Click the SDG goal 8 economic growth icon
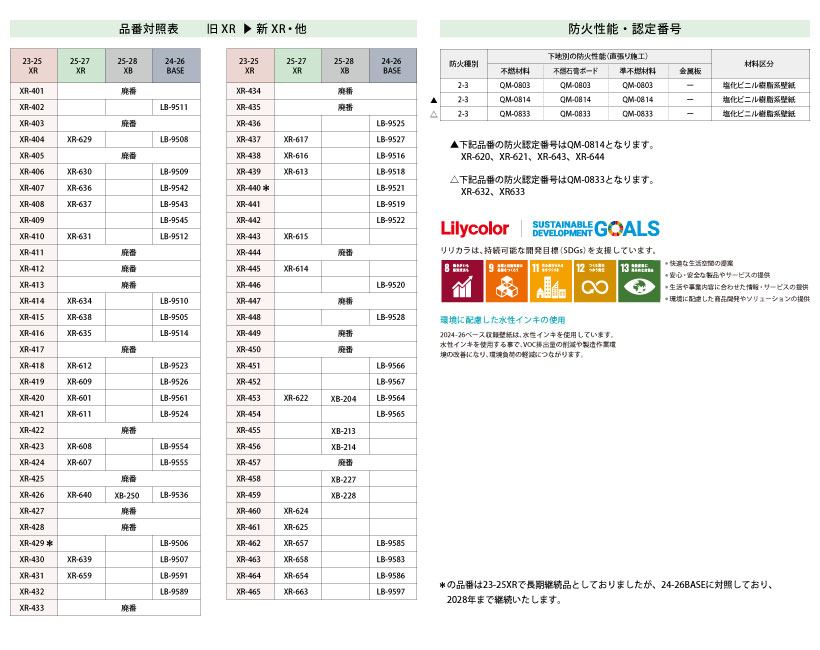 click(x=462, y=281)
